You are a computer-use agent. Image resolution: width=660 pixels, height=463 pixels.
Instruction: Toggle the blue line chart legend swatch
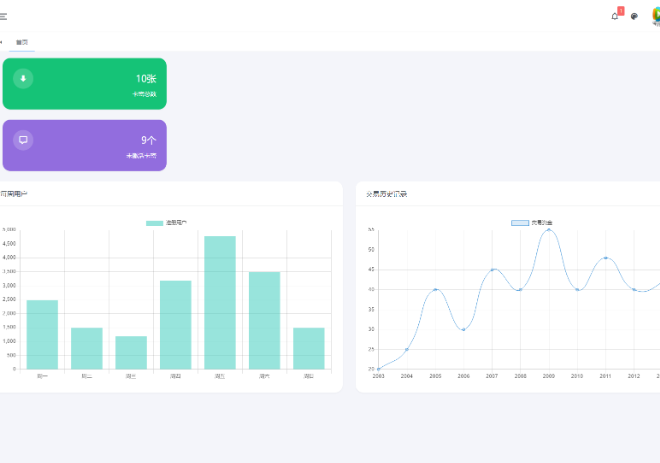click(x=520, y=222)
